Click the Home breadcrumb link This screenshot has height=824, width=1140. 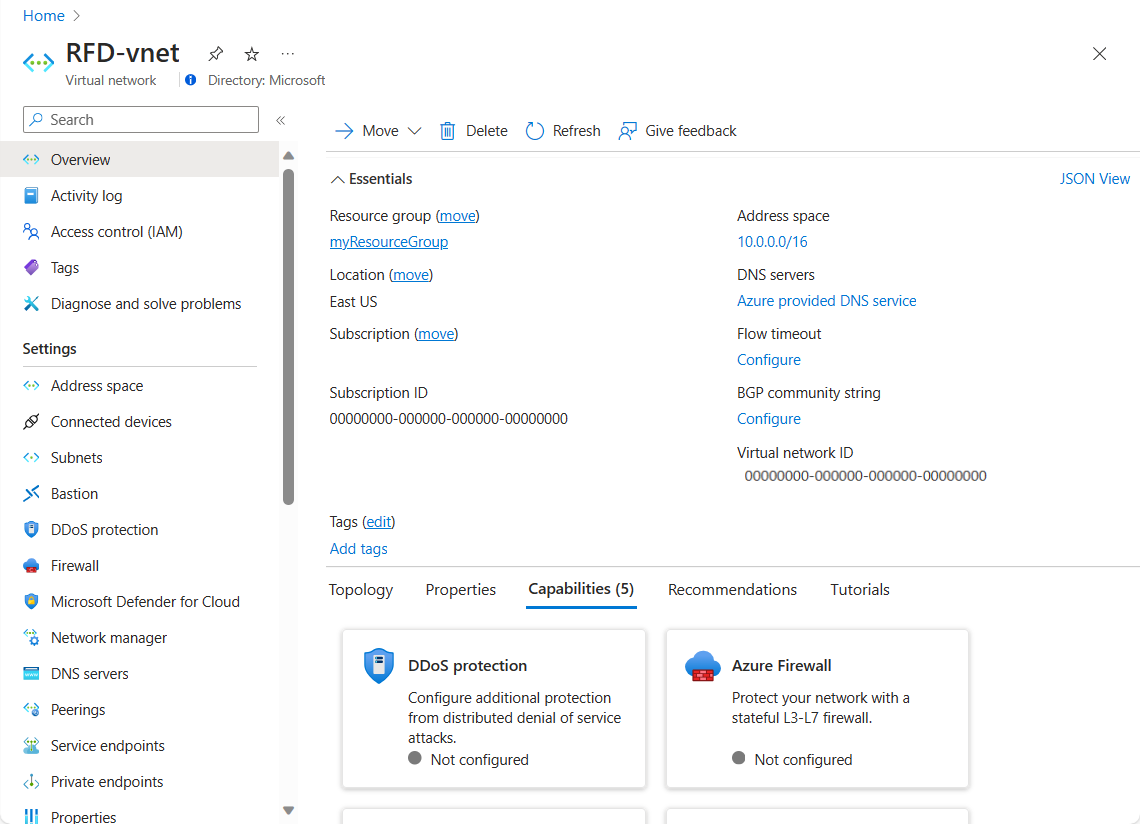[44, 16]
